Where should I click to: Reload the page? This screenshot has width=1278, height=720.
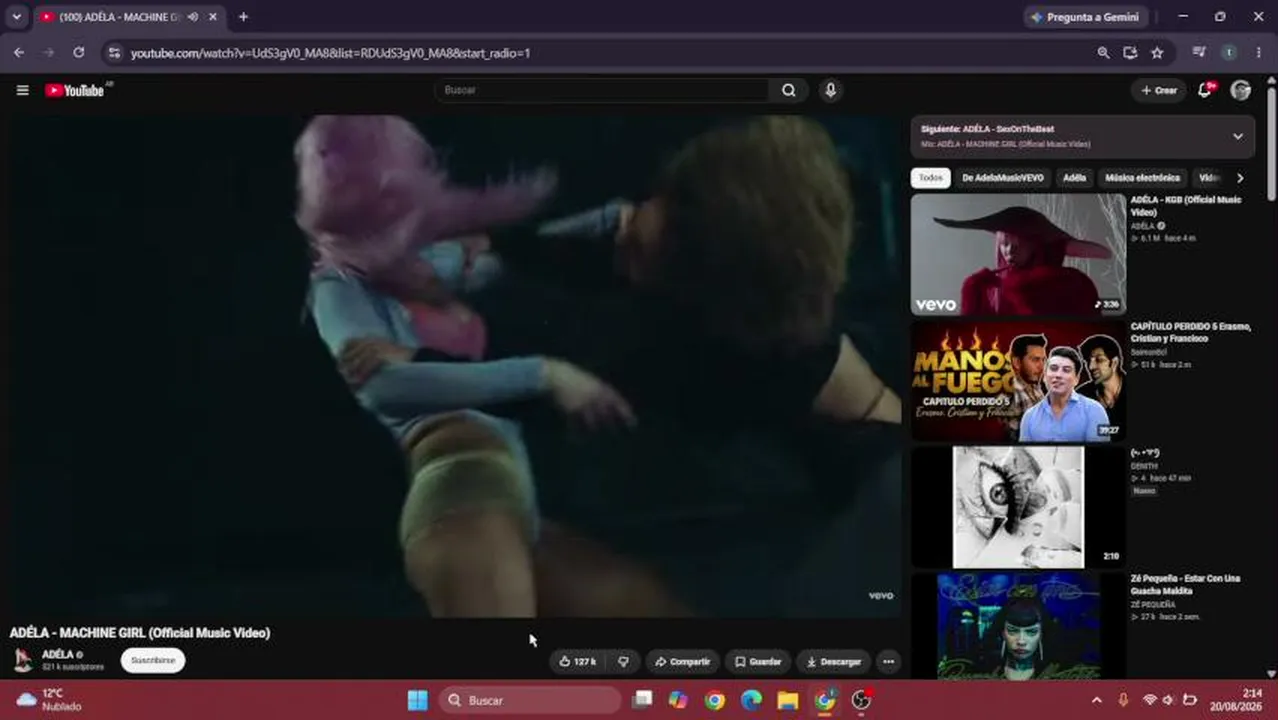(79, 53)
